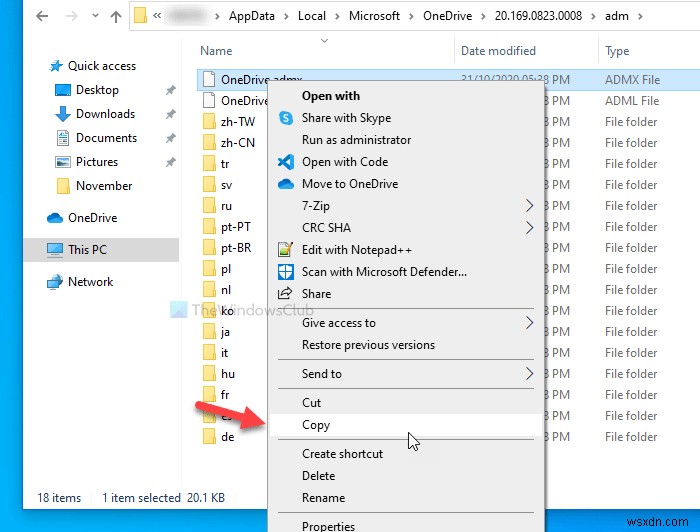Click the pin icon next to Desktop
This screenshot has height=532, width=700.
(171, 90)
